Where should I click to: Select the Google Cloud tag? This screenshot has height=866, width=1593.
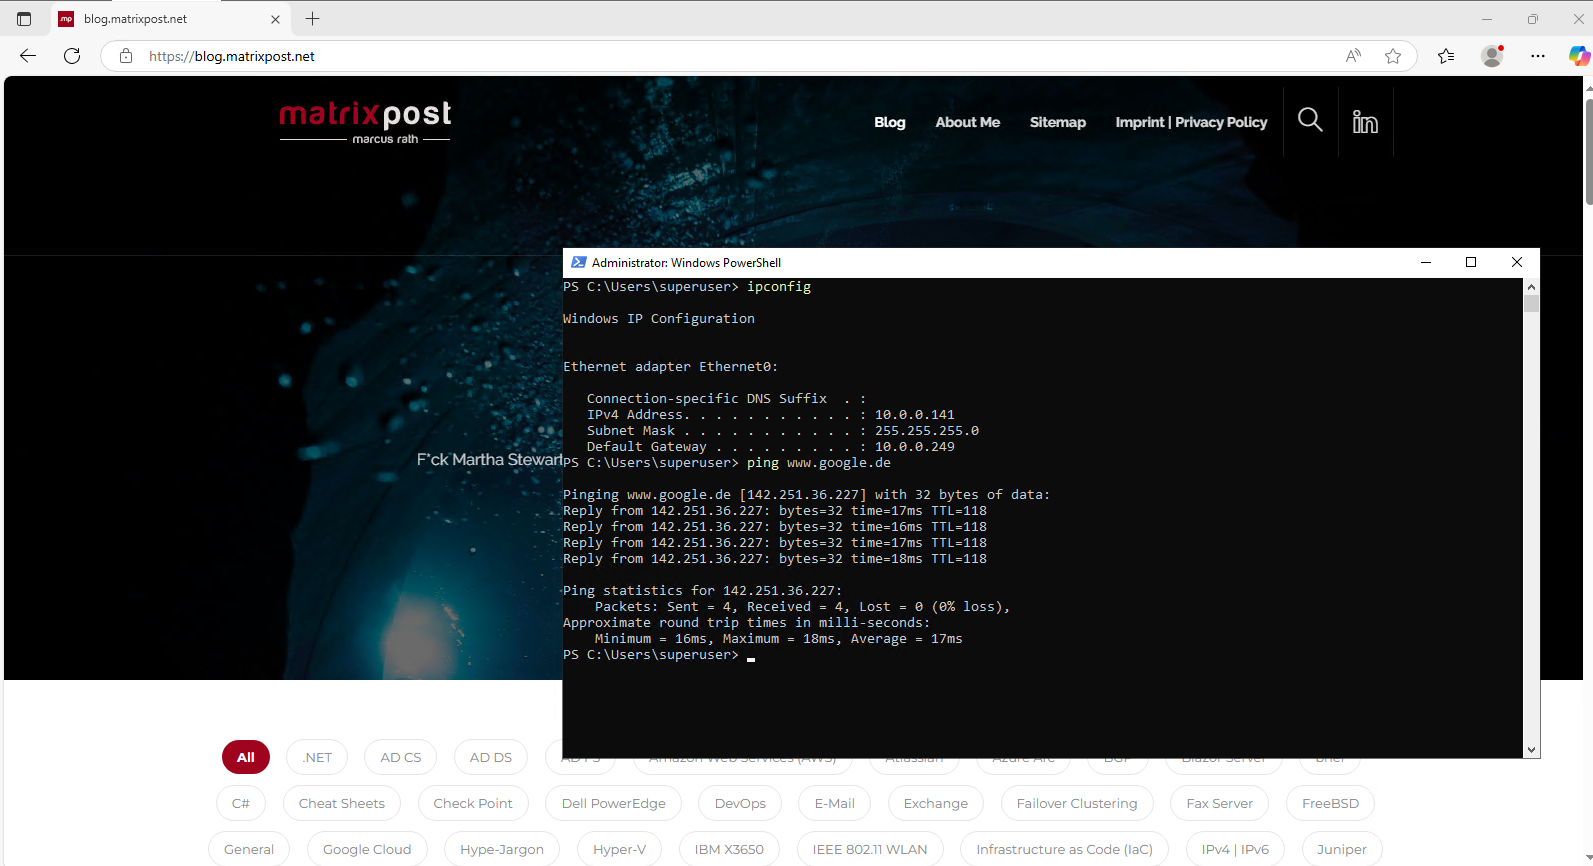pos(367,849)
